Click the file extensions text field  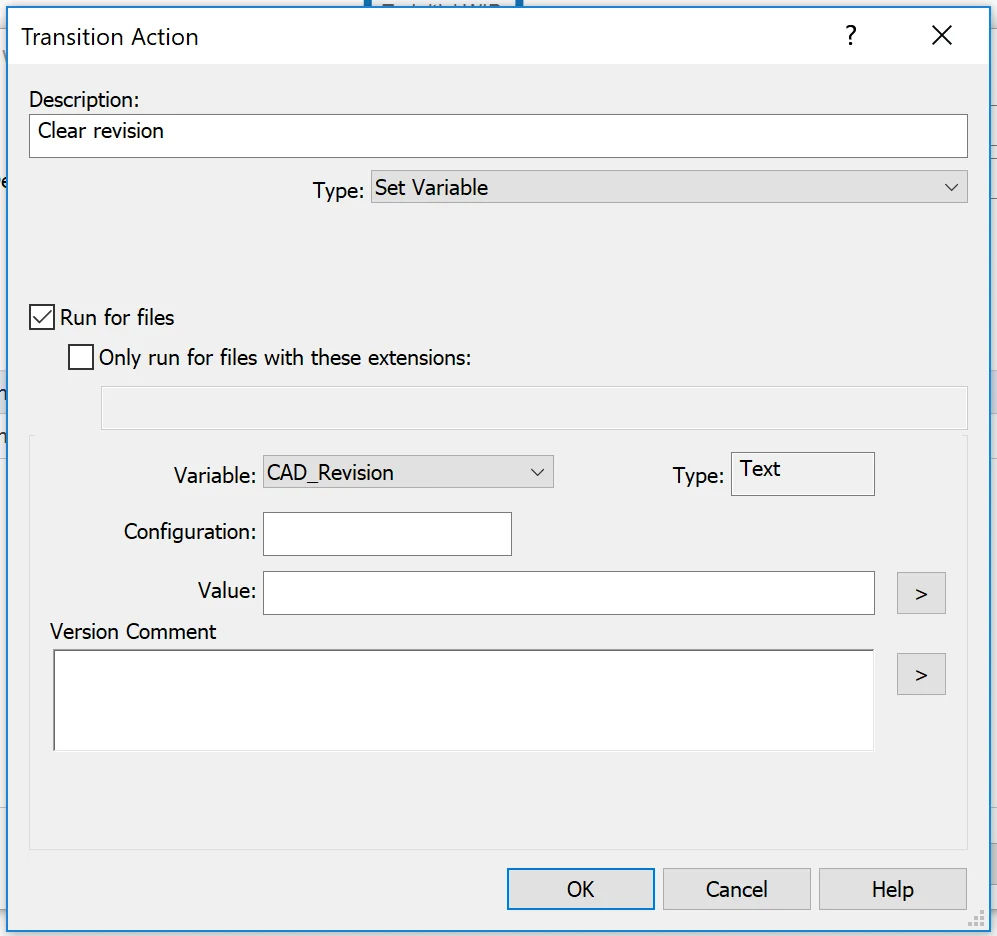tap(533, 408)
